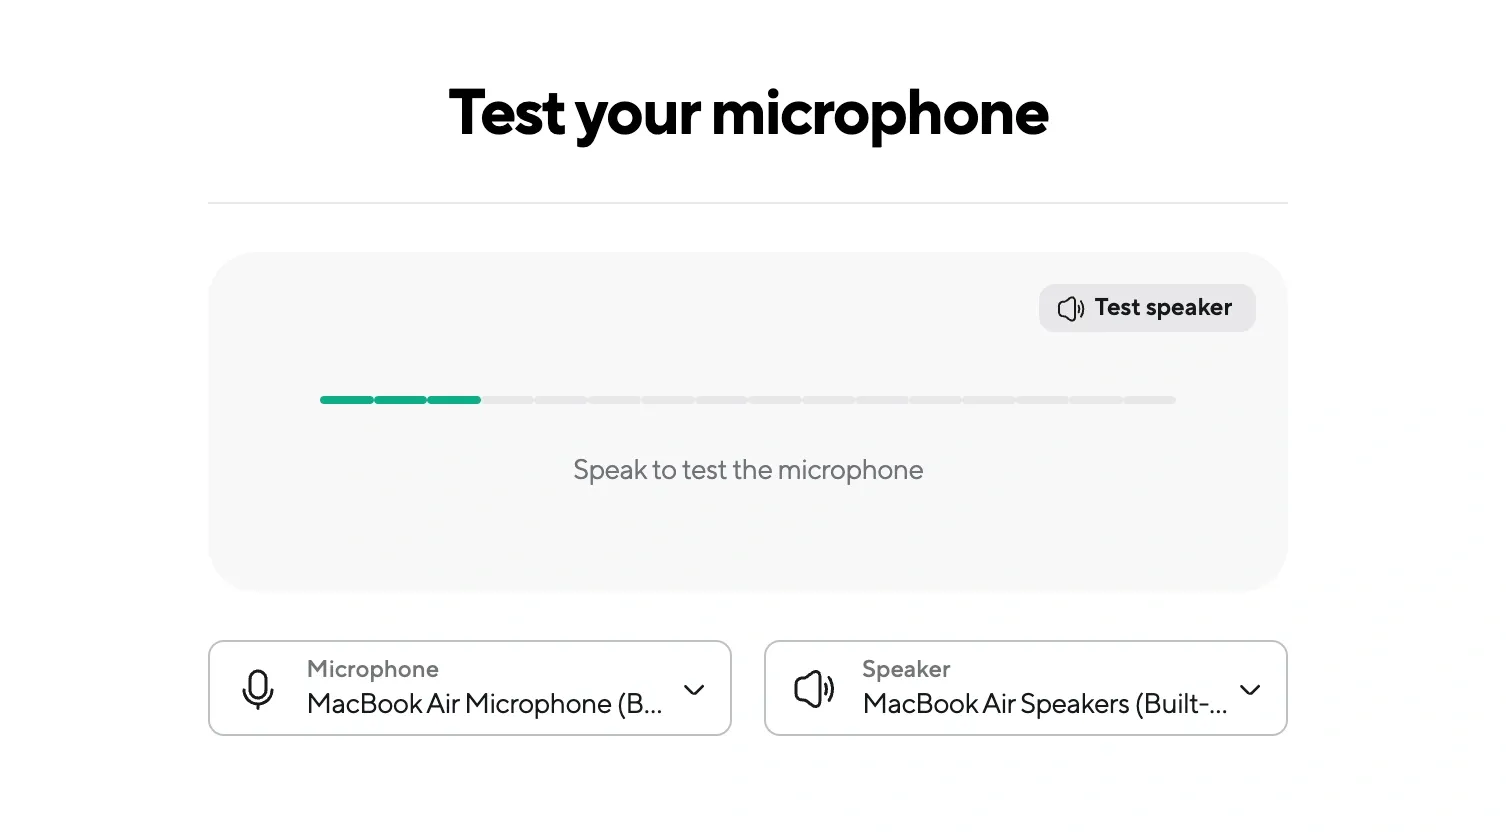Expand the Microphone dropdown chevron
Image resolution: width=1506 pixels, height=836 pixels.
click(694, 689)
